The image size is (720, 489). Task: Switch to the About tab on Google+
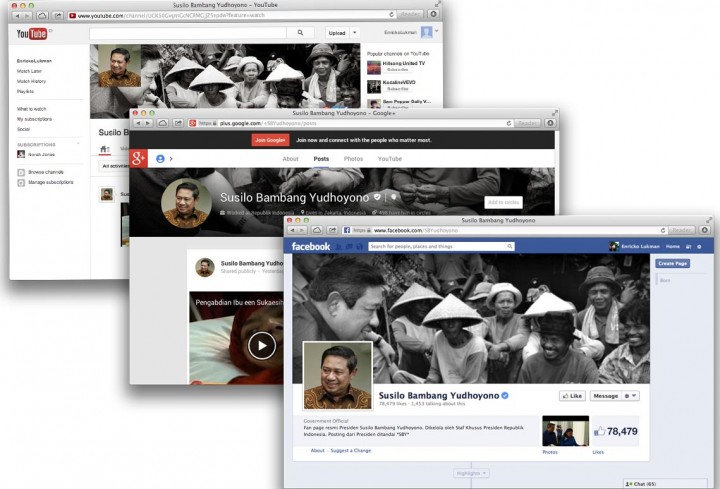pos(290,159)
